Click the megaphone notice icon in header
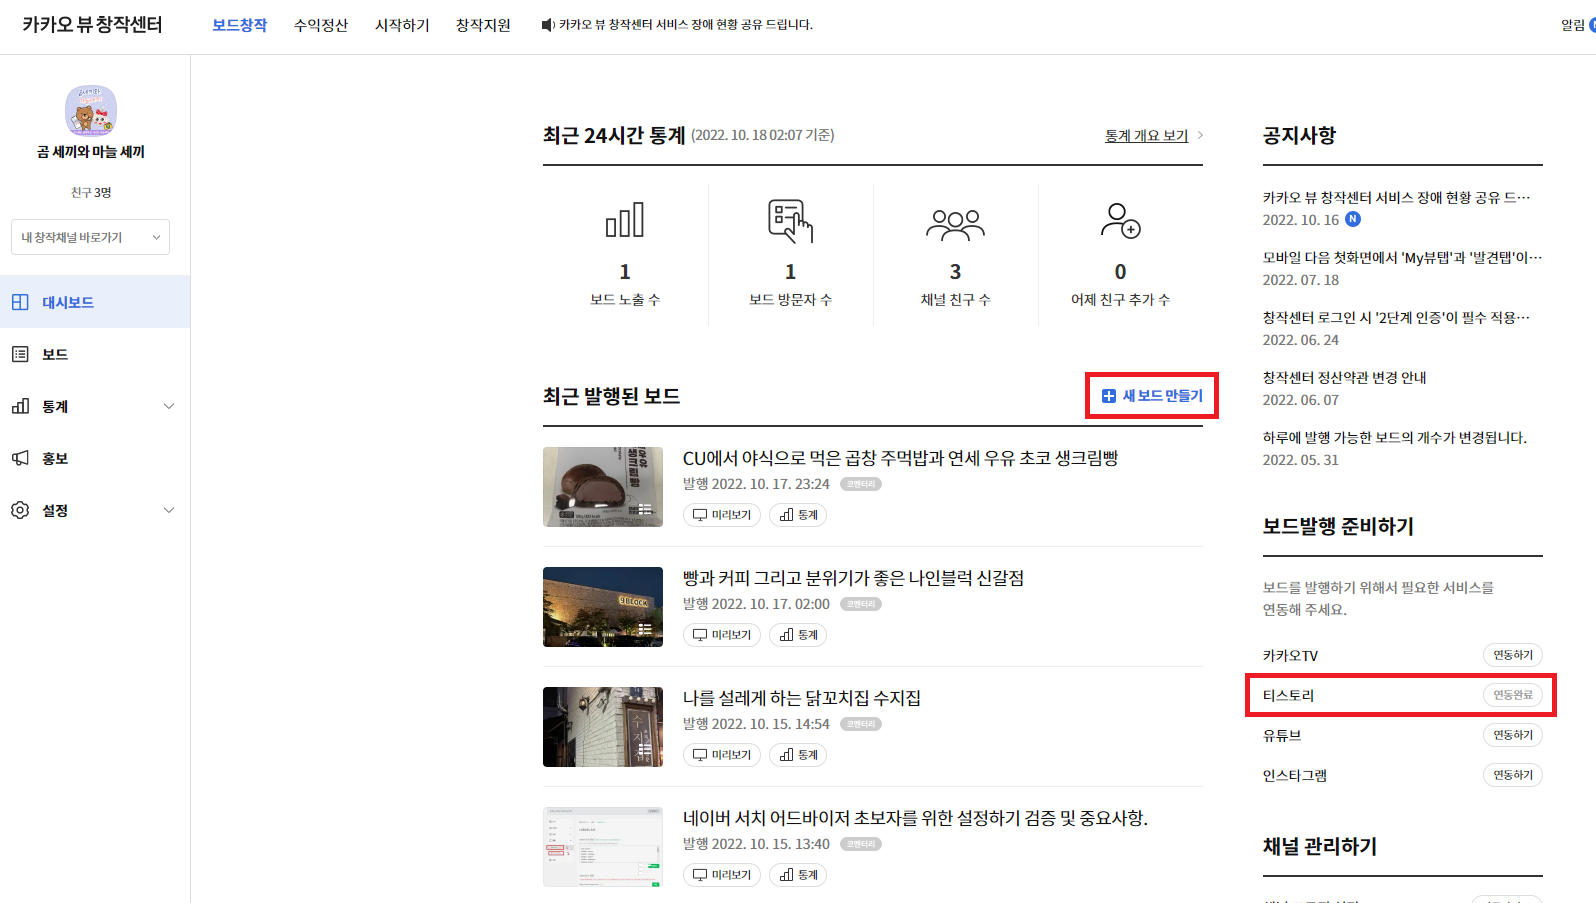Viewport: 1596px width, 903px height. click(548, 25)
